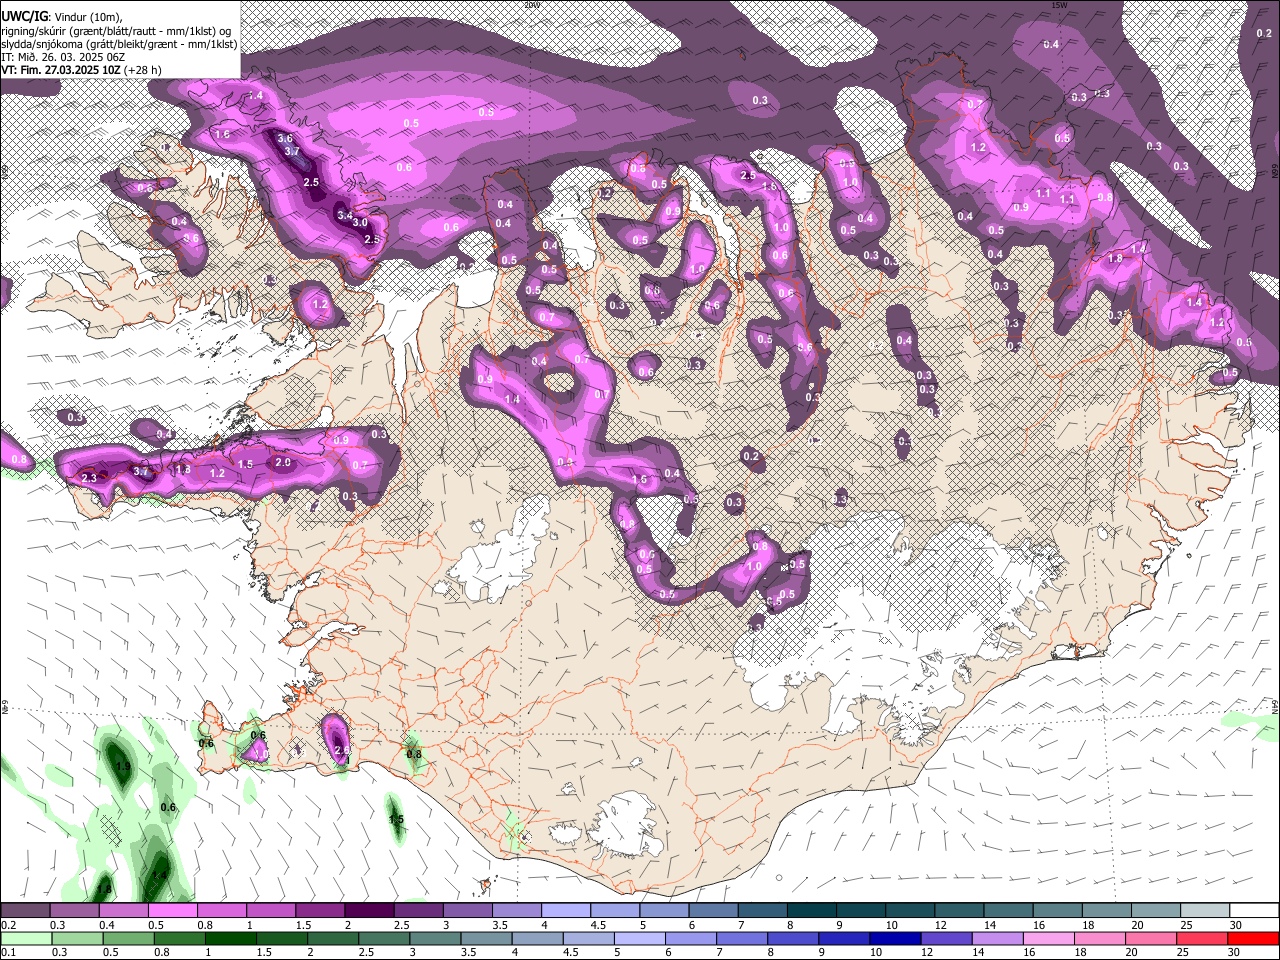Click the '2.0' snowfall value over Snæfellsnes
This screenshot has width=1280, height=960.
tap(283, 463)
